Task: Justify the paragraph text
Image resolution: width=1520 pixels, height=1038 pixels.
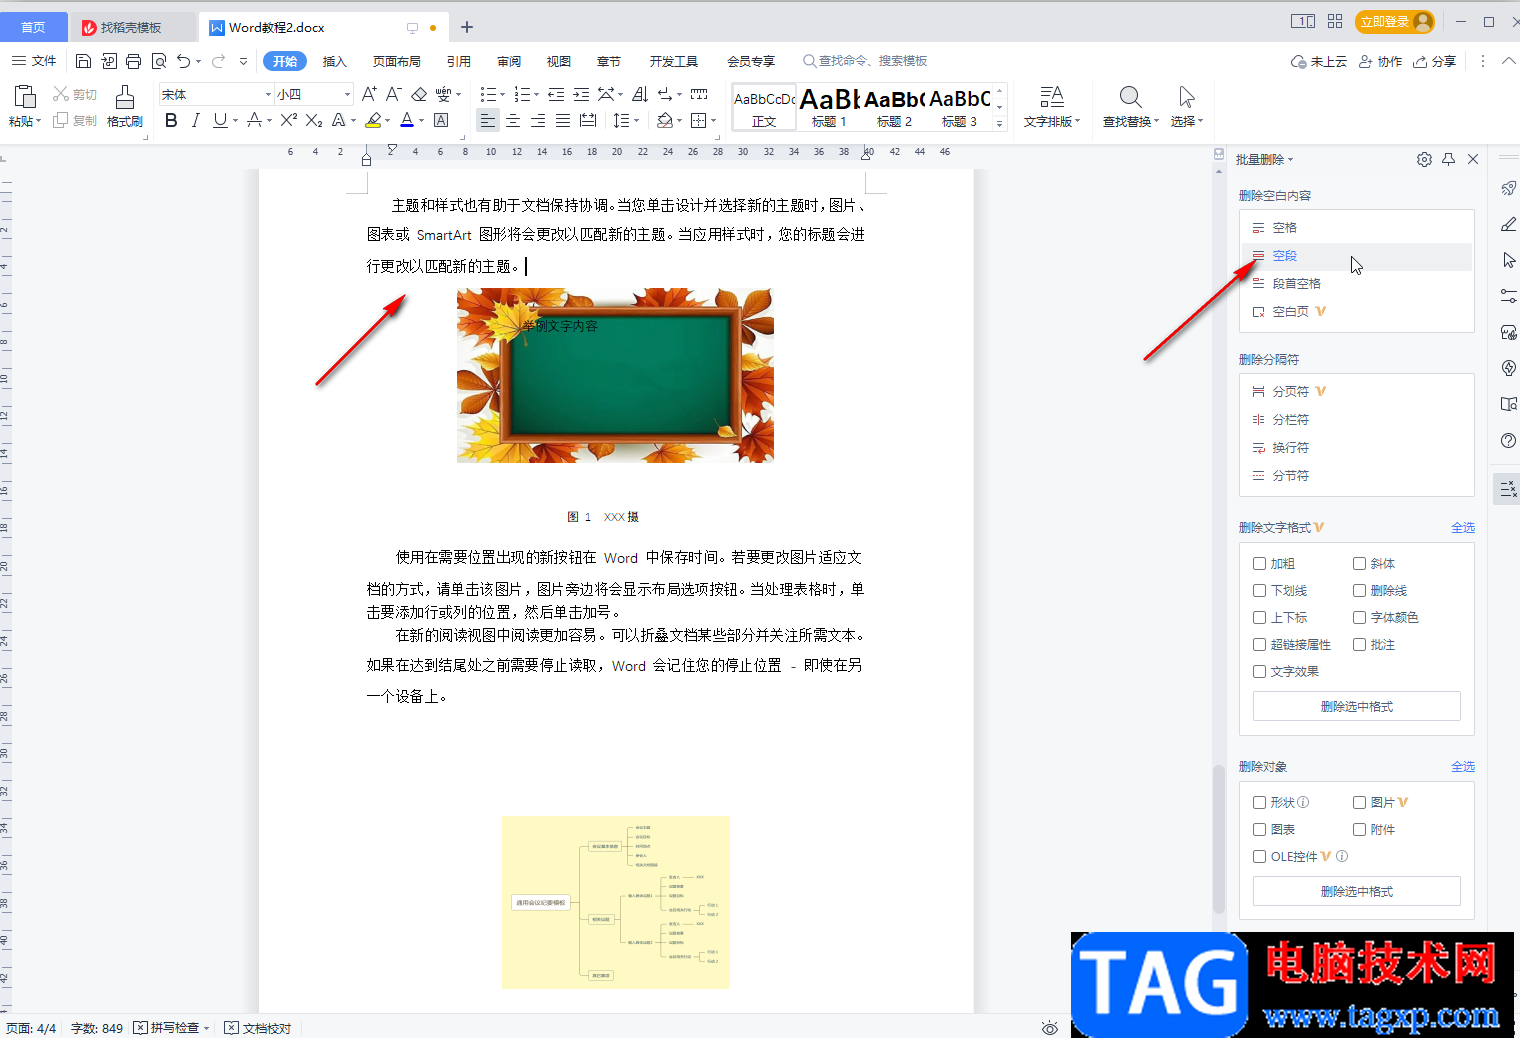Action: pos(563,120)
